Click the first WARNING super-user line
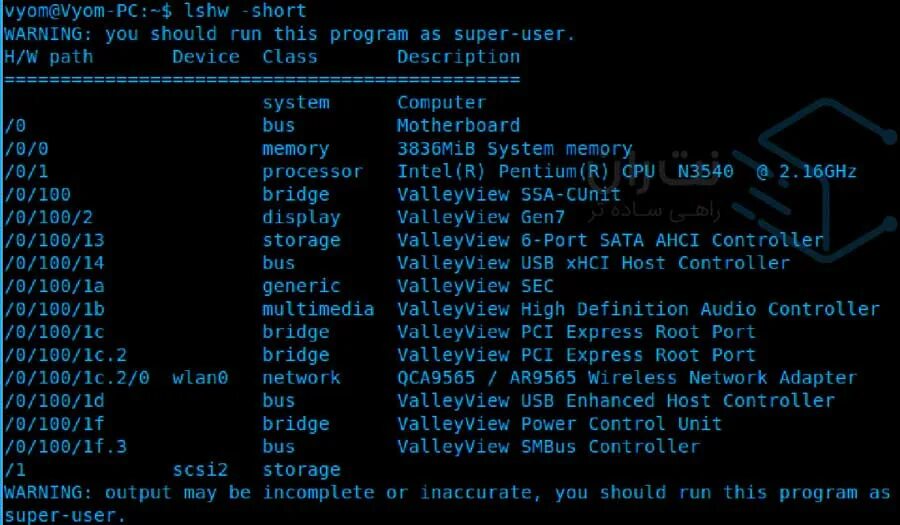Image resolution: width=900 pixels, height=525 pixels. coord(290,34)
